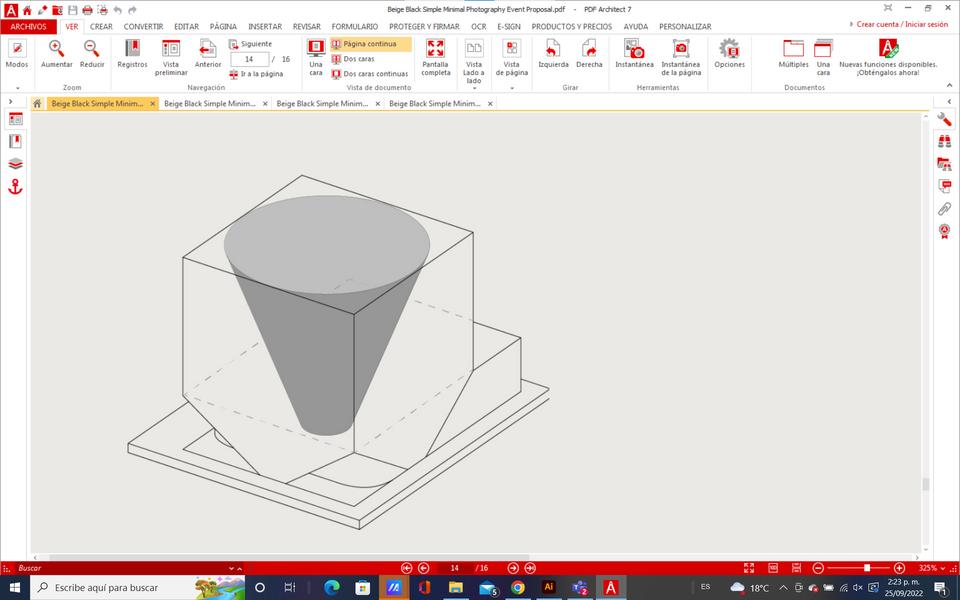The width and height of the screenshot is (960, 600).
Task: Click the ribbon page number field
Action: pos(249,59)
